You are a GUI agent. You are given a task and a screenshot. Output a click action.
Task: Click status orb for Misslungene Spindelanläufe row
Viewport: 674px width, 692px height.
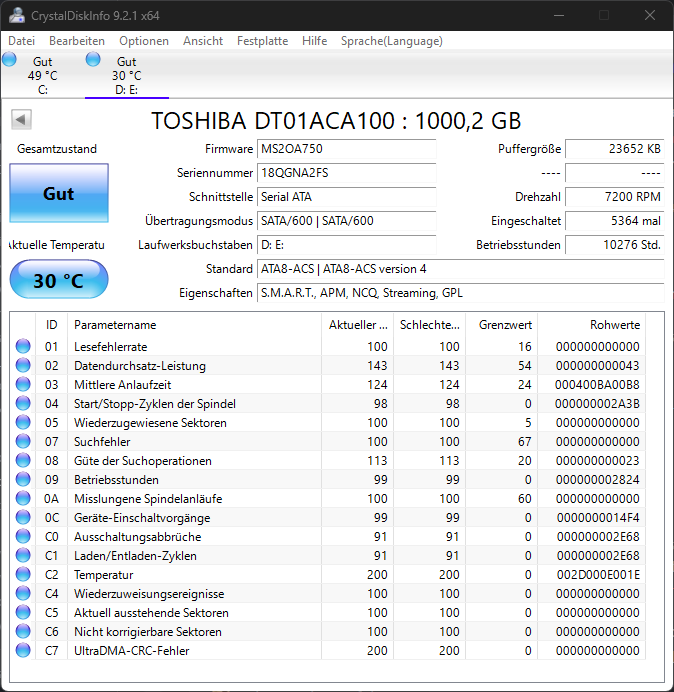pyautogui.click(x=23, y=498)
